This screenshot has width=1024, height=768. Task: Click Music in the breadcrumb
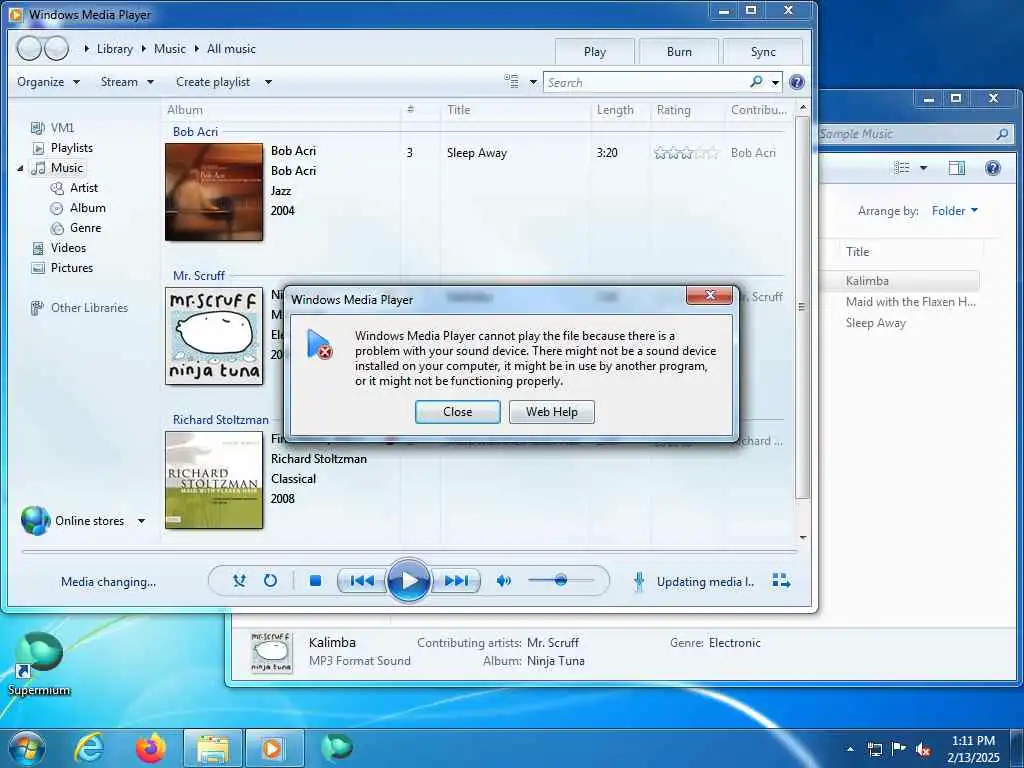point(170,49)
